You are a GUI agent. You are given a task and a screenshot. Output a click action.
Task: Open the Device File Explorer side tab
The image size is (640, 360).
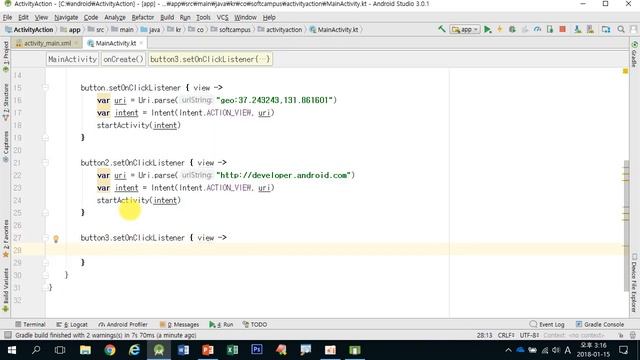[634, 283]
